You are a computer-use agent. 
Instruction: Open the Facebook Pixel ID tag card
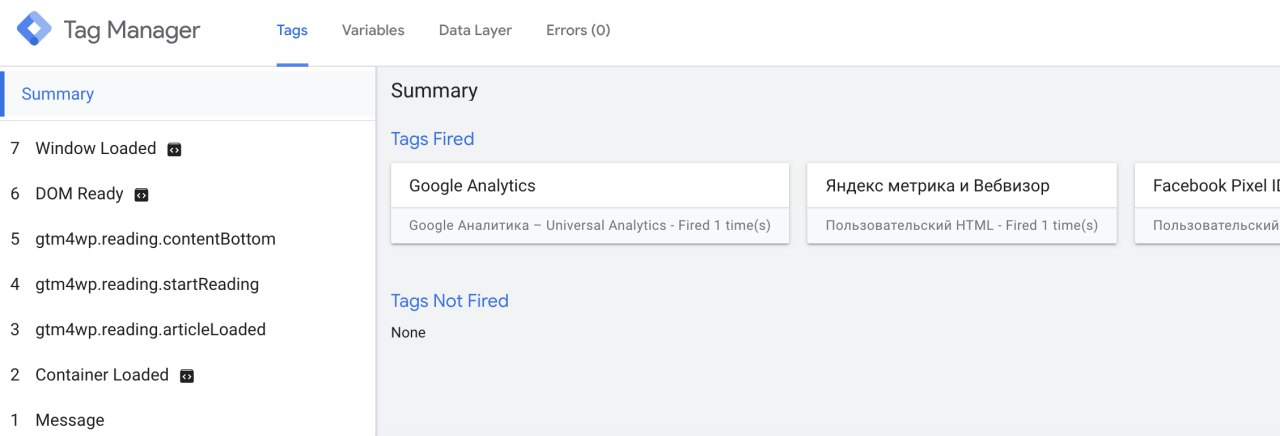tap(1207, 203)
